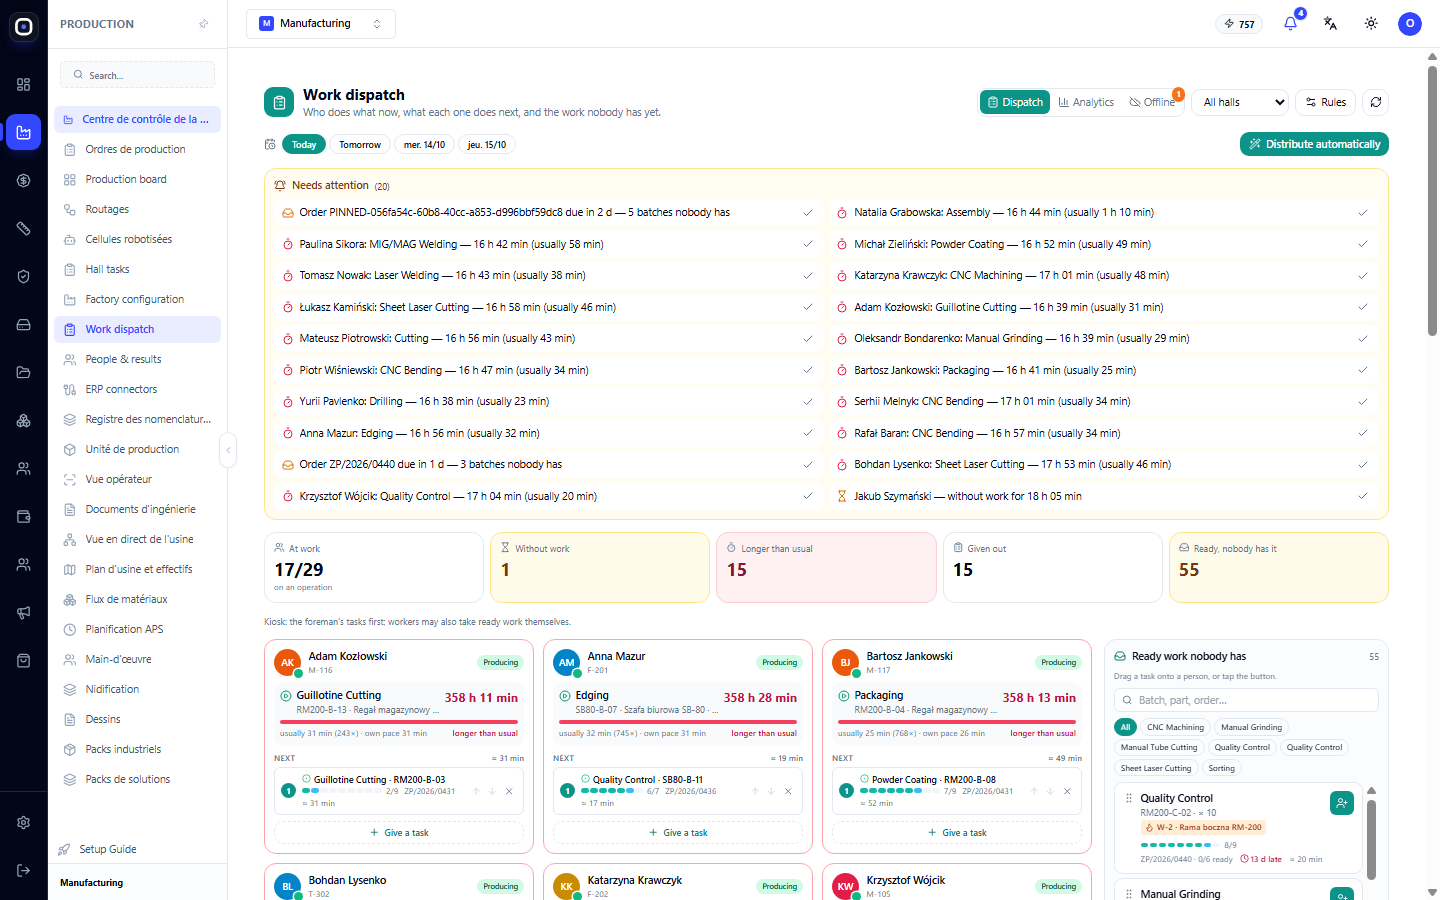Image resolution: width=1440 pixels, height=900 pixels.
Task: Check off Order ZP/2026/0440 alert
Action: point(808,464)
